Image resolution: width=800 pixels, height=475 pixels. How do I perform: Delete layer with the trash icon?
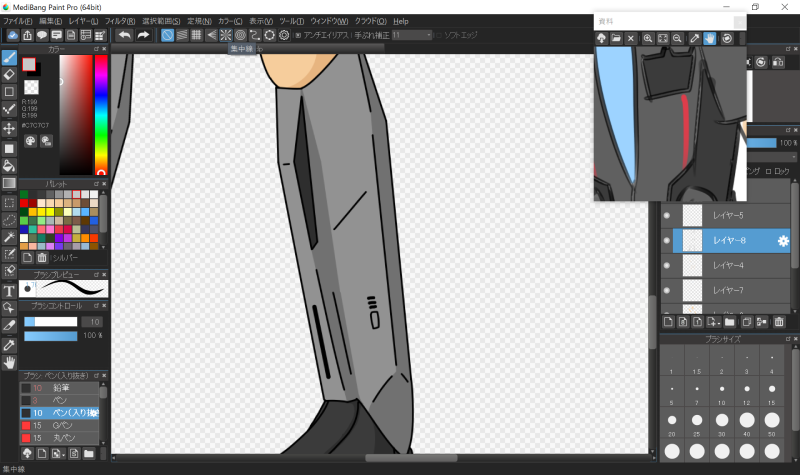(x=779, y=321)
